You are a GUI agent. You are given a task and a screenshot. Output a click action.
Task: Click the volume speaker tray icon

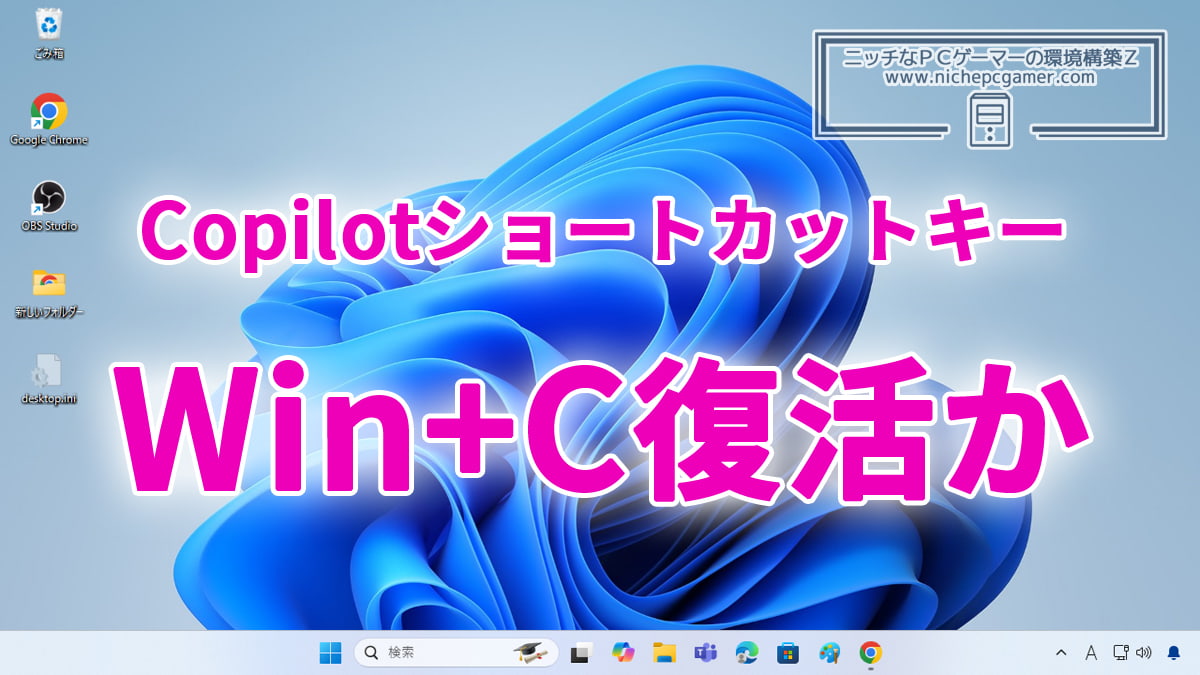(1144, 653)
